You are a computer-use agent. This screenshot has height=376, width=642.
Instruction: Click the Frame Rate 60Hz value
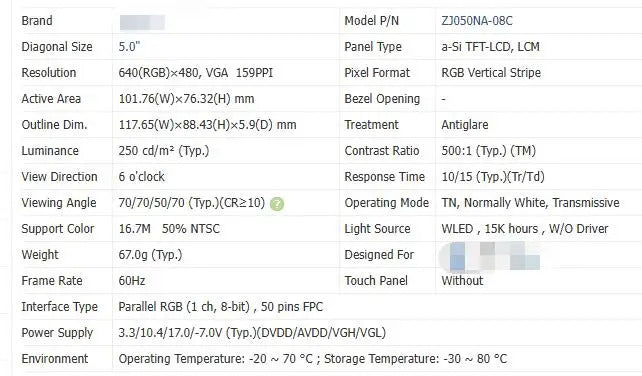click(x=132, y=281)
